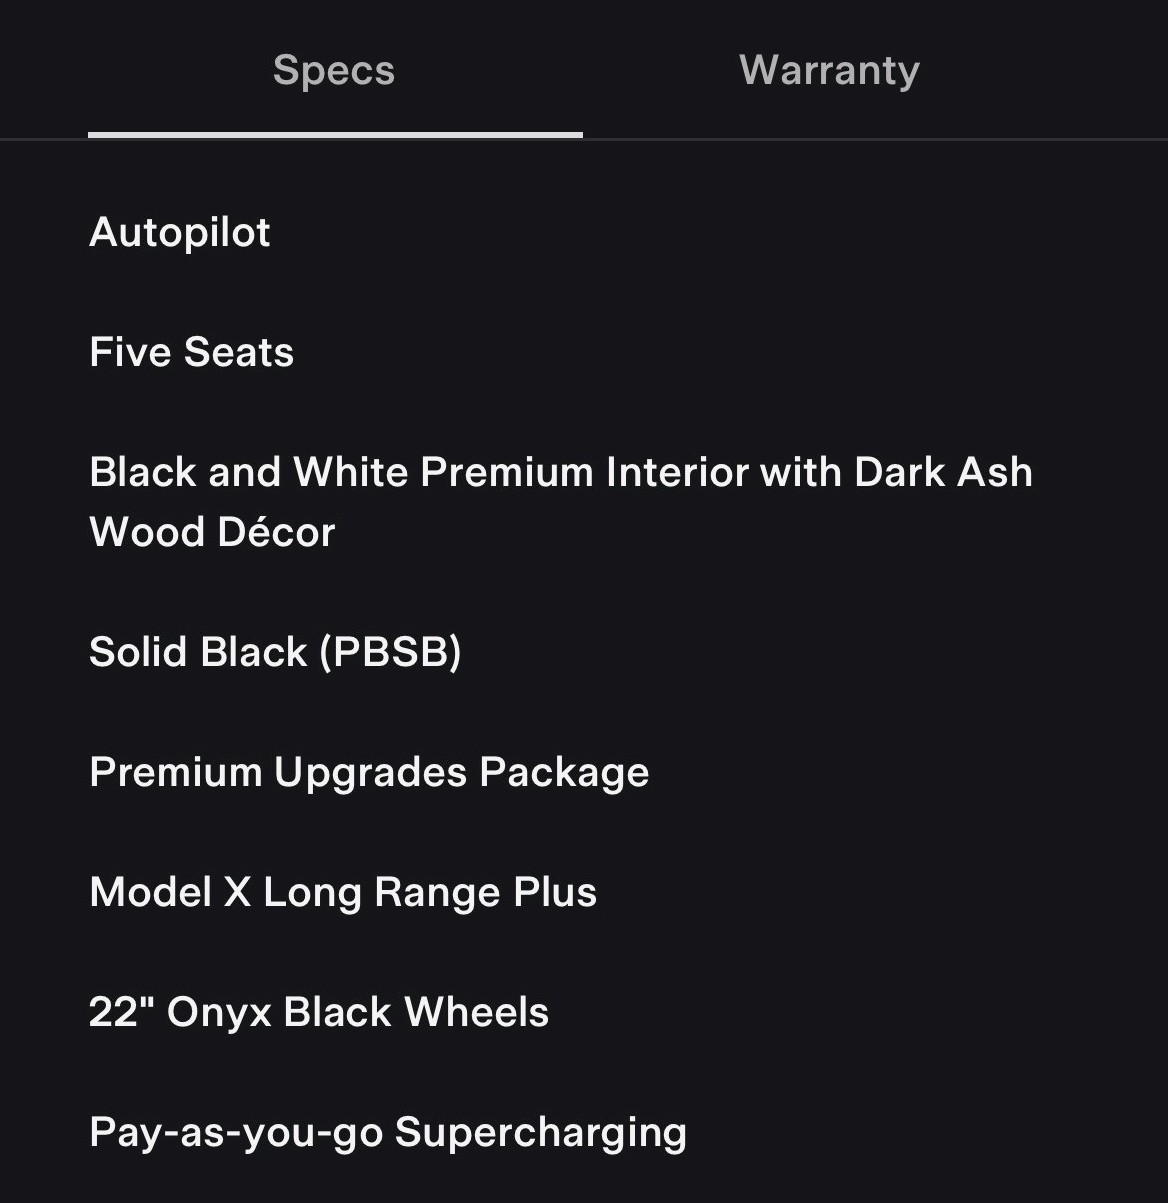Open the Premium Upgrades Package item
This screenshot has height=1203, width=1168.
point(369,772)
